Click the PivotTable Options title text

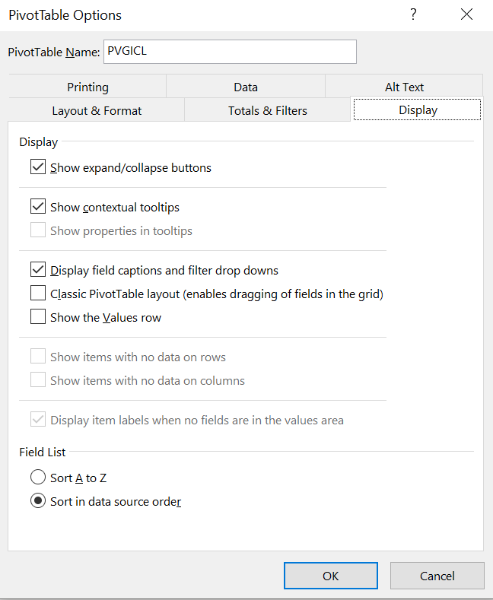pyautogui.click(x=65, y=15)
